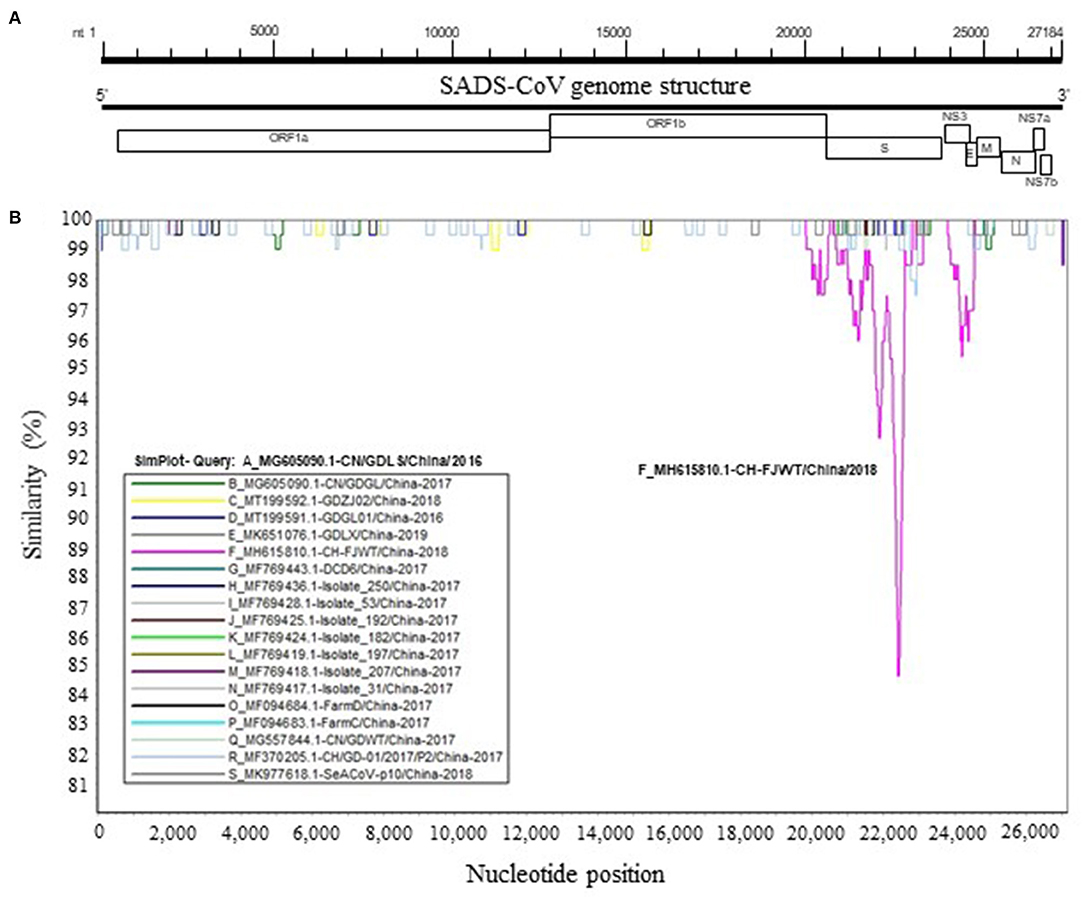Screen dimensions: 1084x900
Task: Click the green line swatch for B_MG605090.1
Action: click(177, 483)
